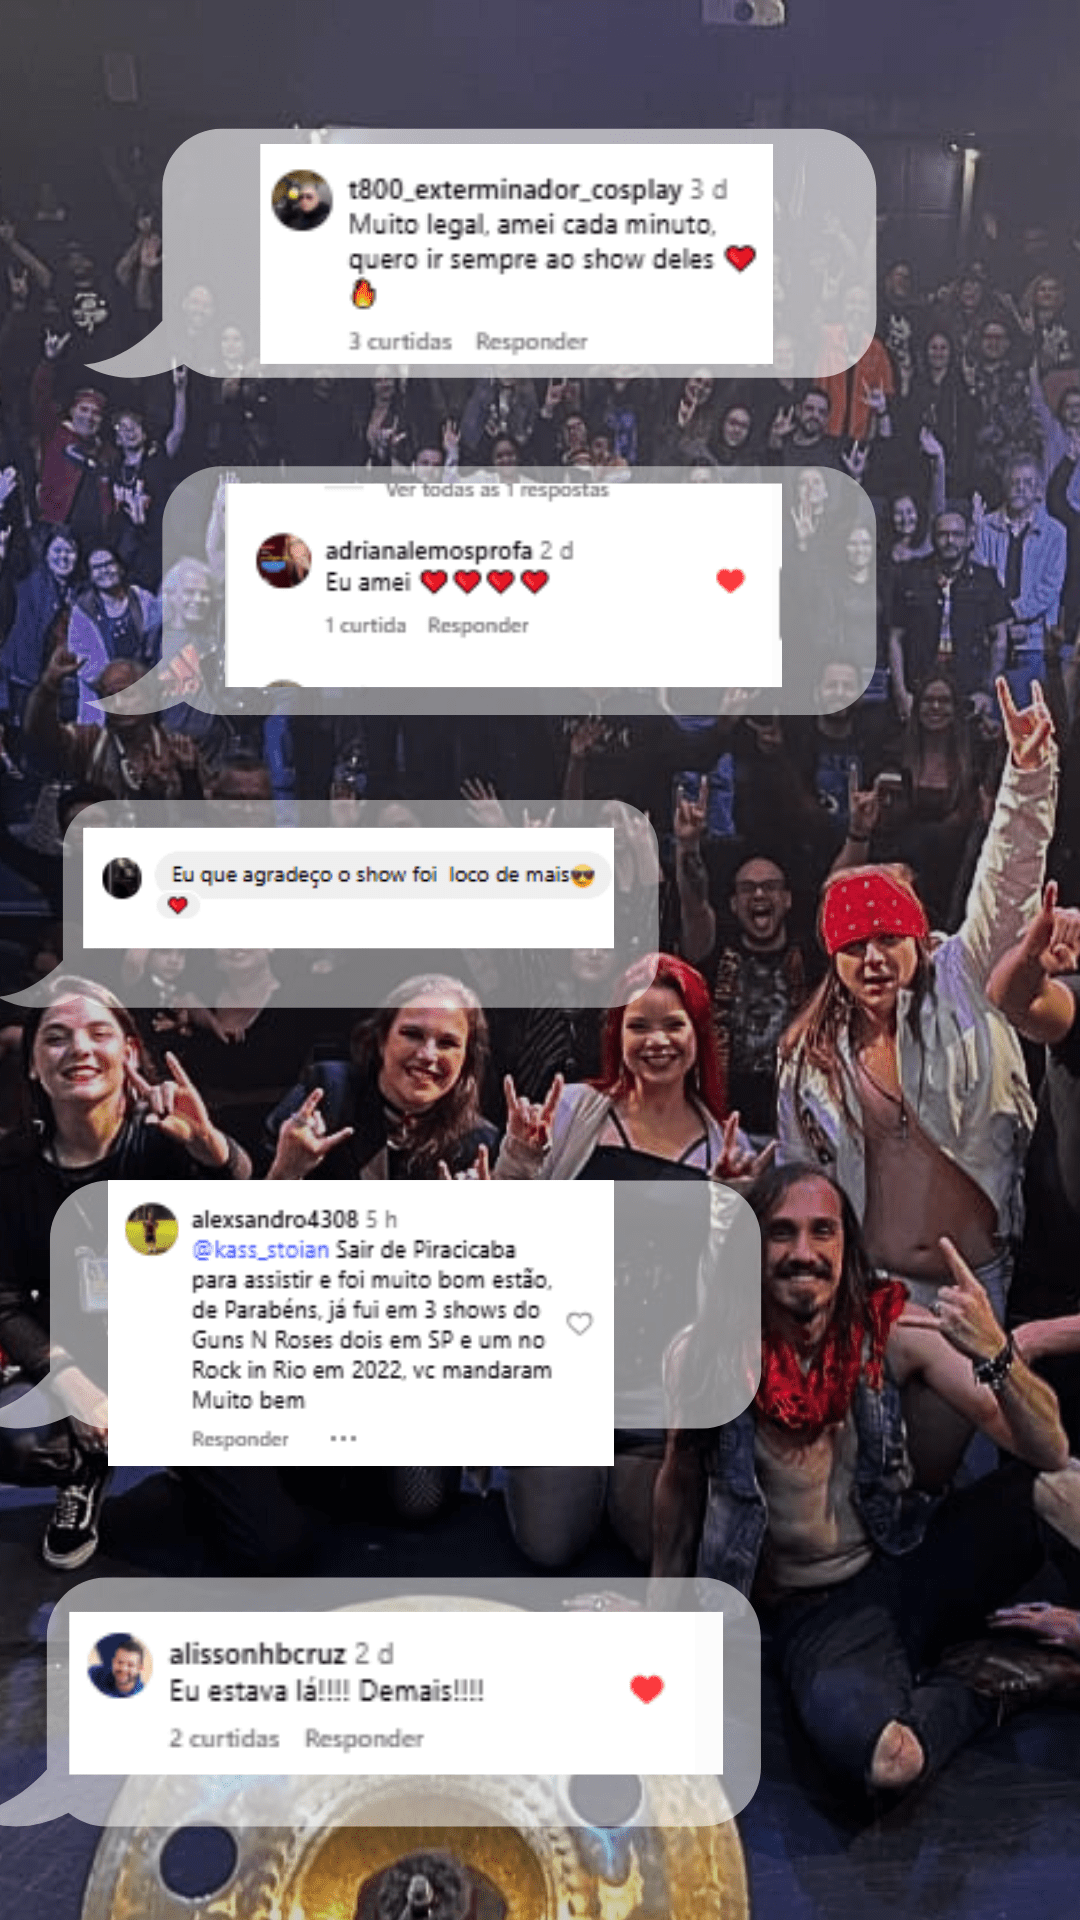Screen dimensions: 1080x1920
Task: Select Responder under adrianalemosprofa's comment
Action: 478,625
